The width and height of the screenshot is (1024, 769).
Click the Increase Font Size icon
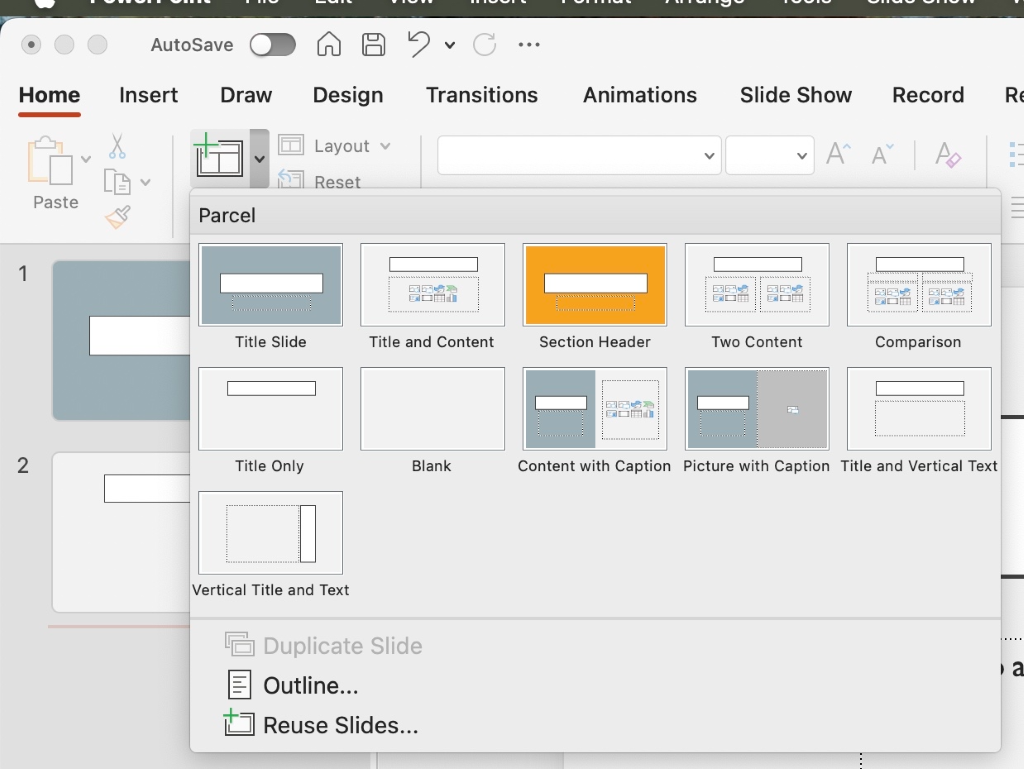point(837,154)
